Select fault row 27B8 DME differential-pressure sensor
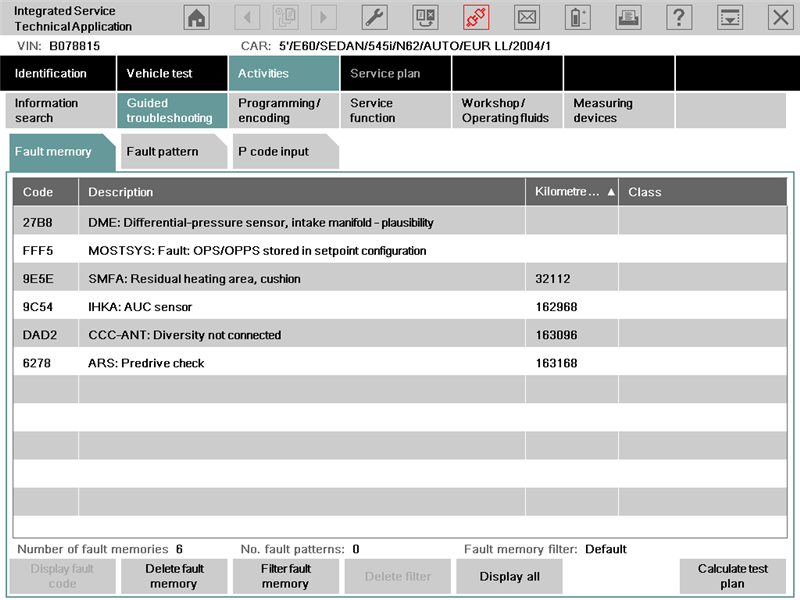This screenshot has height=600, width=800. [400, 222]
